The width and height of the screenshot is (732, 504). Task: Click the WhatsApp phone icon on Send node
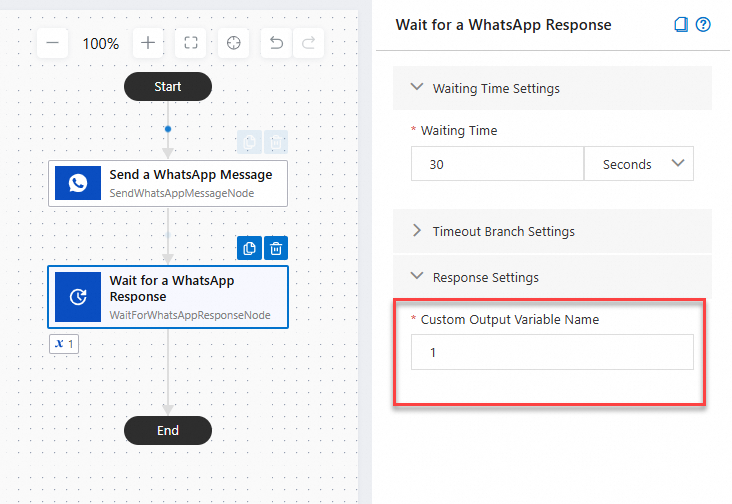[x=78, y=183]
